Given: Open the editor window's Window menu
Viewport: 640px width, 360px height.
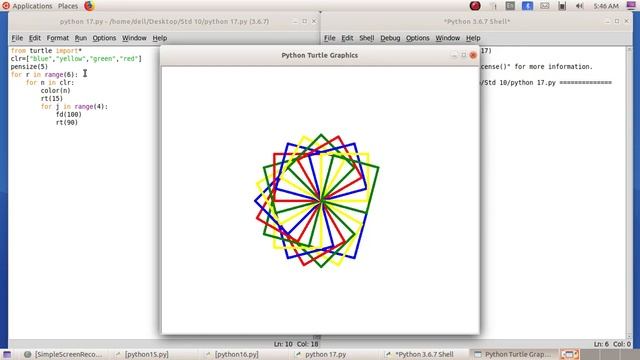Looking at the screenshot, I should point(134,38).
